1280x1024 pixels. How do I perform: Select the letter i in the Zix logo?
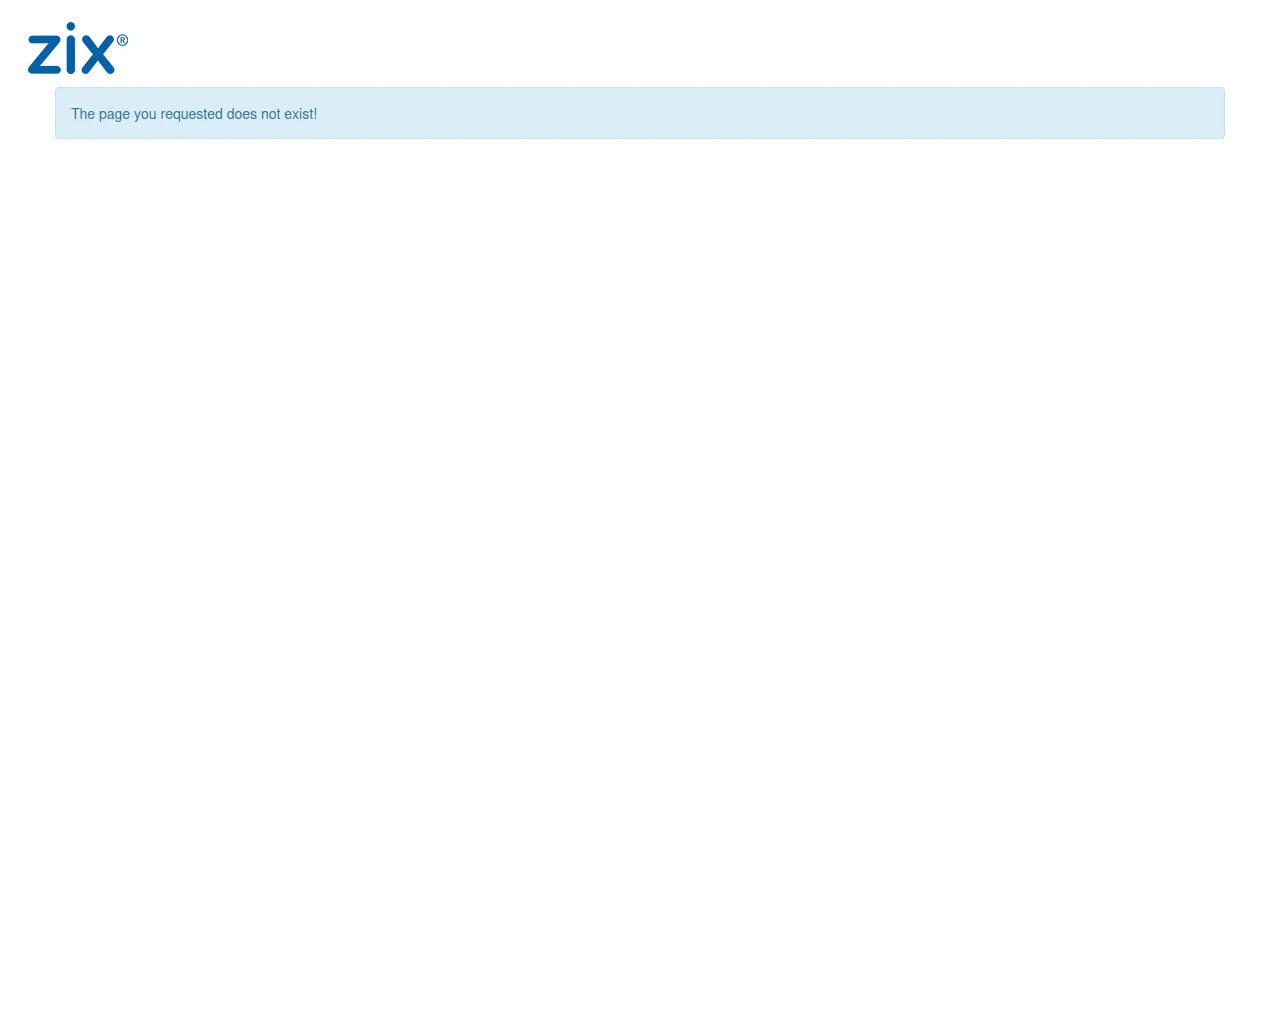[70, 52]
